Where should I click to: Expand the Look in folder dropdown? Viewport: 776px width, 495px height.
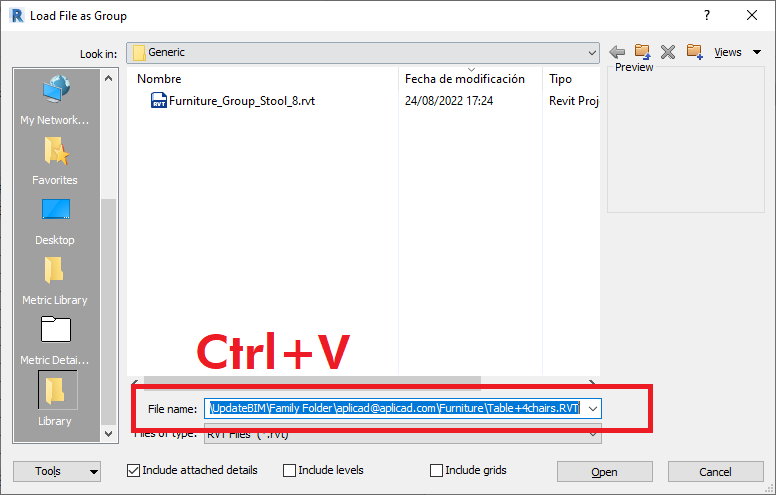[x=592, y=52]
